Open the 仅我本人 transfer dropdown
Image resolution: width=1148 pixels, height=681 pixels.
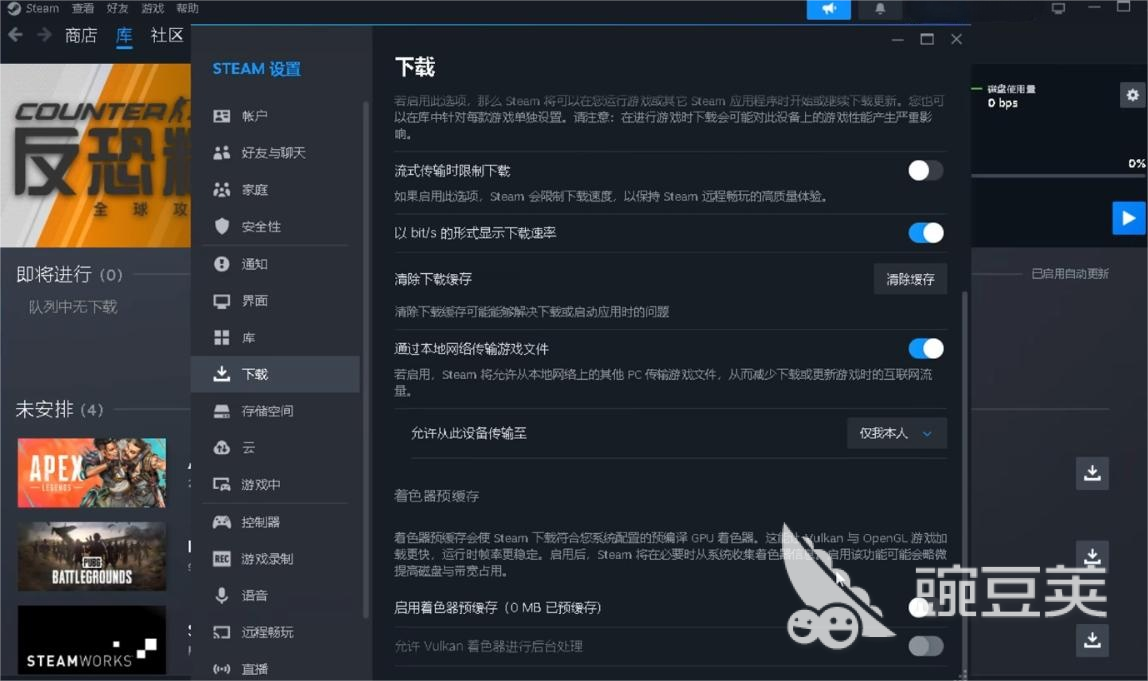(896, 433)
